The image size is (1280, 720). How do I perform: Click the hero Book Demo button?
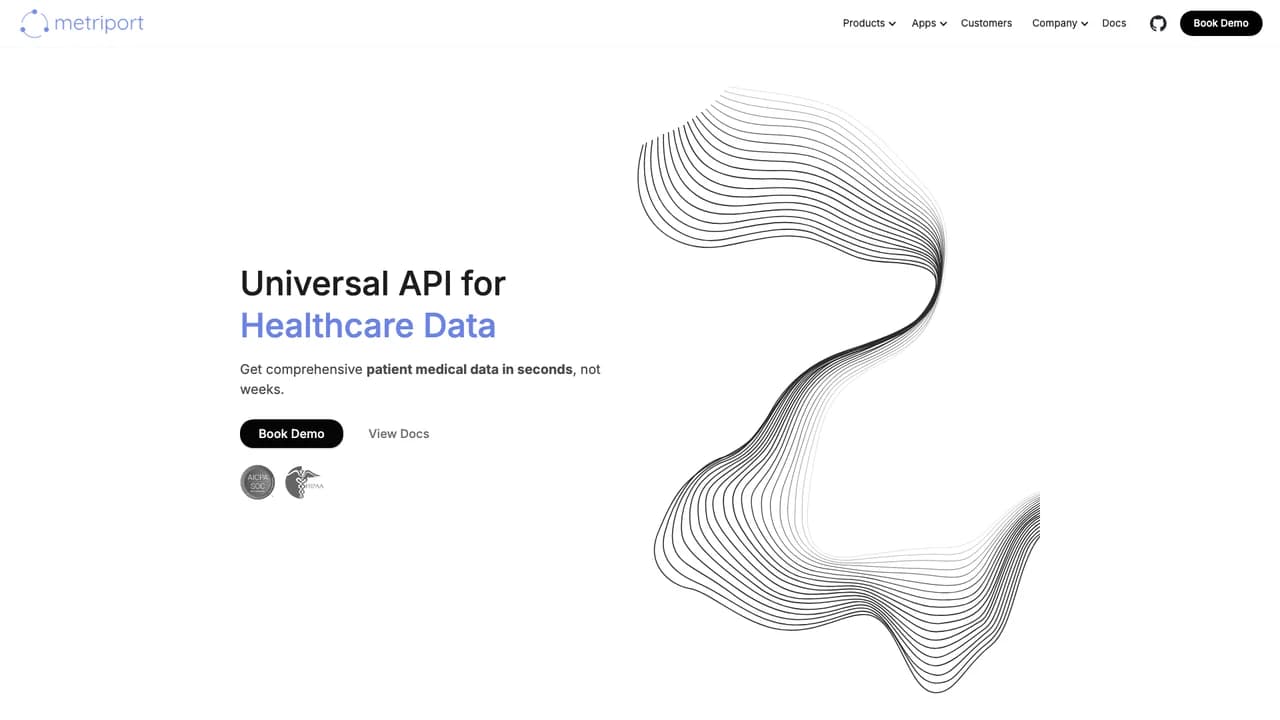291,433
